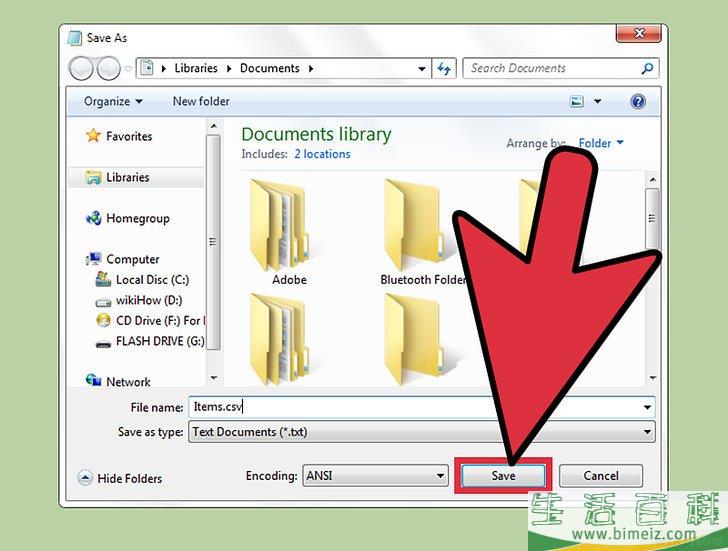Open the Organize menu
Screen dimensions: 728x551
point(113,101)
